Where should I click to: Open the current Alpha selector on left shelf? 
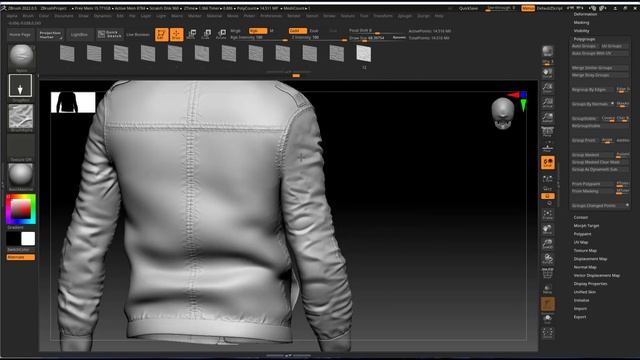(21, 117)
